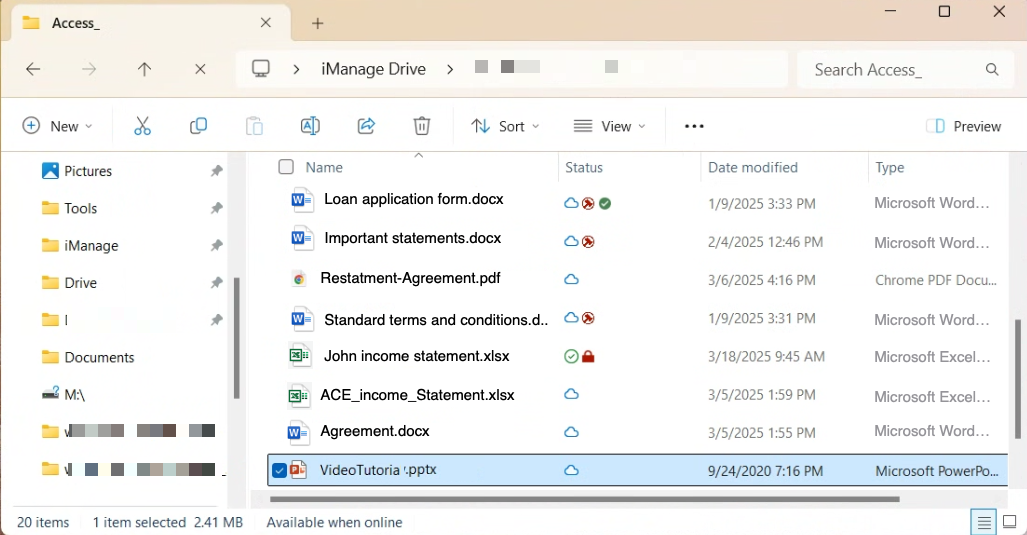Open the Sort dropdown
Image resolution: width=1027 pixels, height=535 pixels.
coord(505,126)
